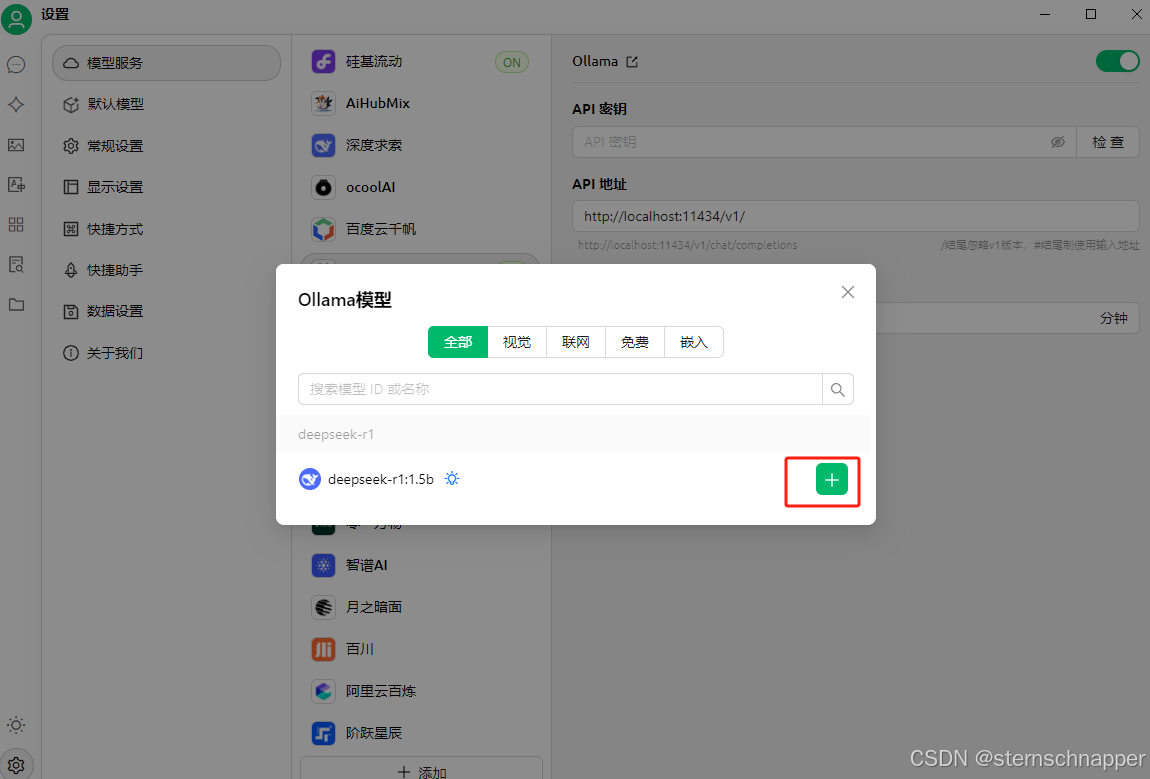The image size is (1150, 779).
Task: Select the 深度求索 provider
Action: point(421,145)
